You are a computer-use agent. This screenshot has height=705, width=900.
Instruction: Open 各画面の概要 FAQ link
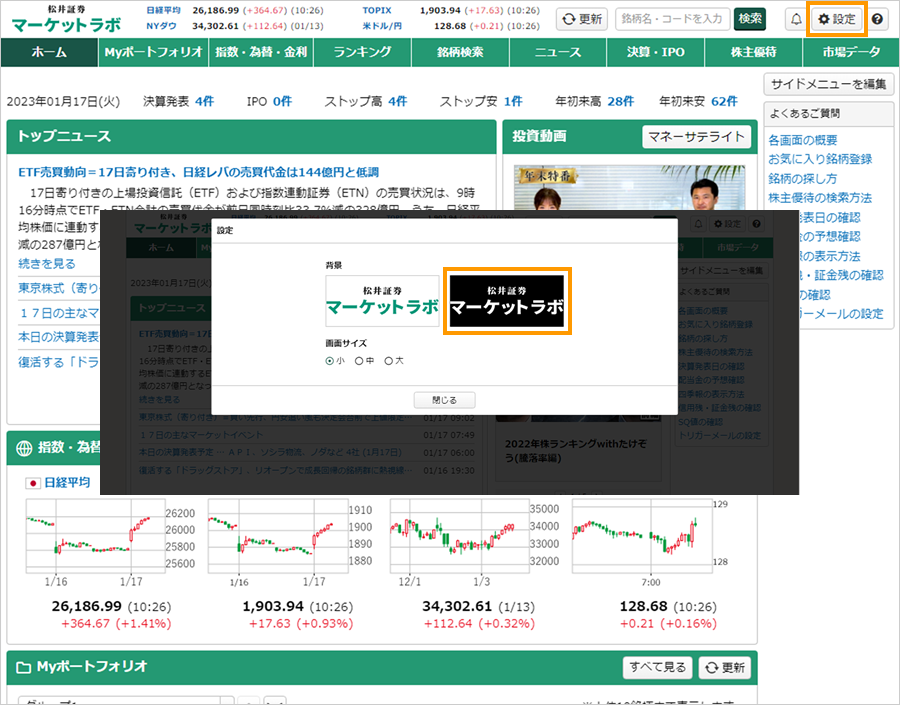[803, 140]
